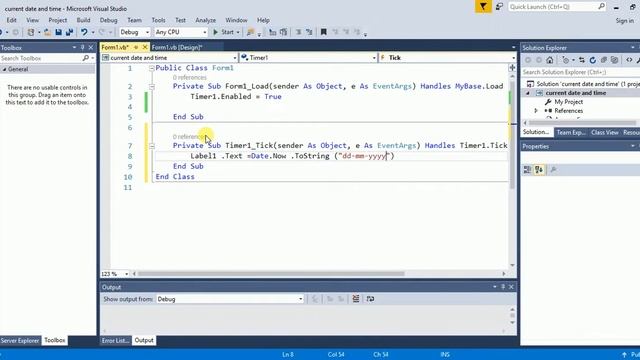Switch to the Class View tab

[604, 132]
